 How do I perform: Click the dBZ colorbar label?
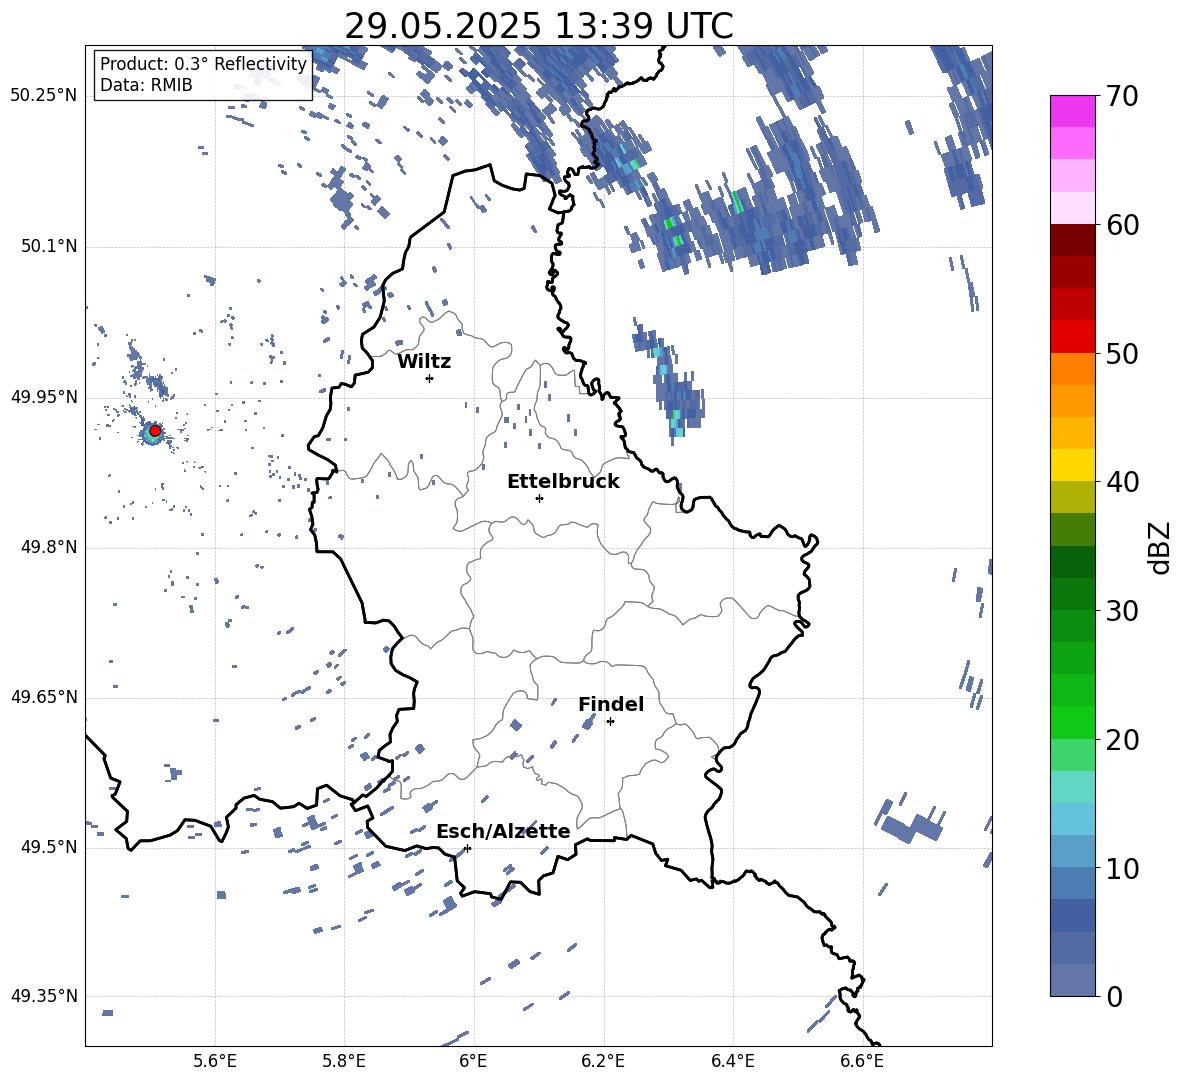pos(1160,547)
